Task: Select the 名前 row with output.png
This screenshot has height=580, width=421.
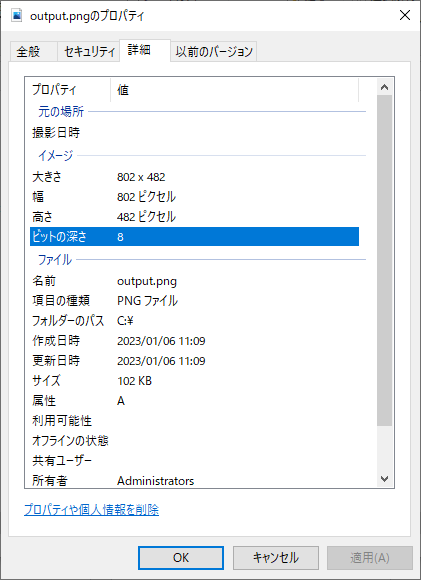Action: point(194,281)
